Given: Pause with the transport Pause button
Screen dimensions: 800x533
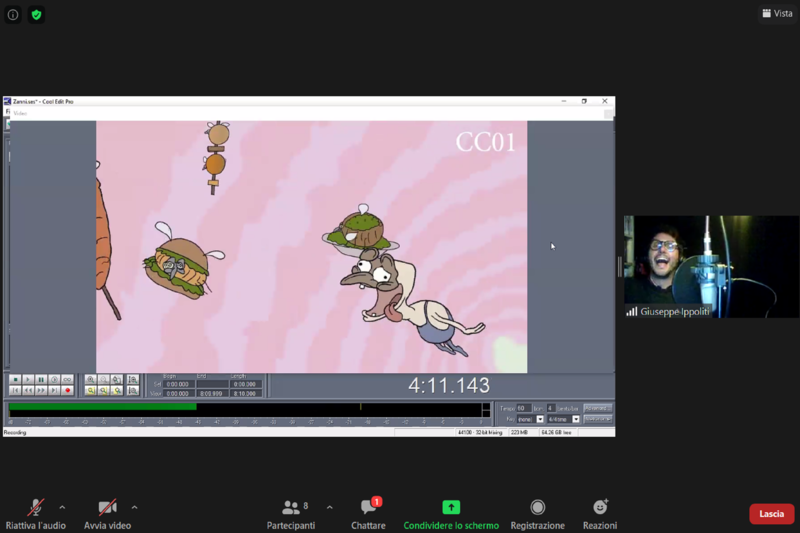Looking at the screenshot, I should click(41, 379).
